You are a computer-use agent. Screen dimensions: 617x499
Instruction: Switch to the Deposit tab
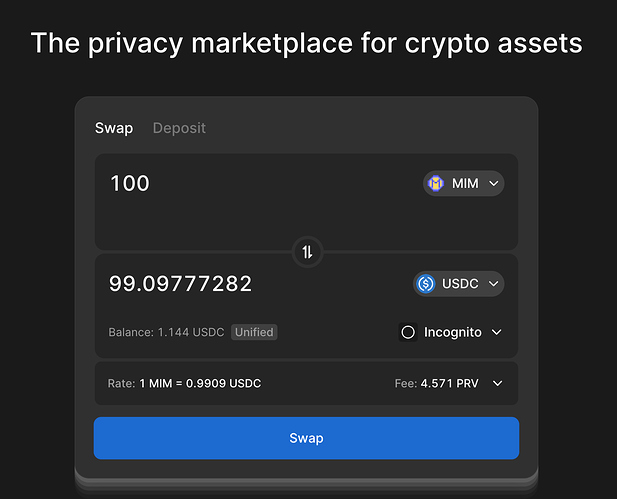tap(179, 128)
